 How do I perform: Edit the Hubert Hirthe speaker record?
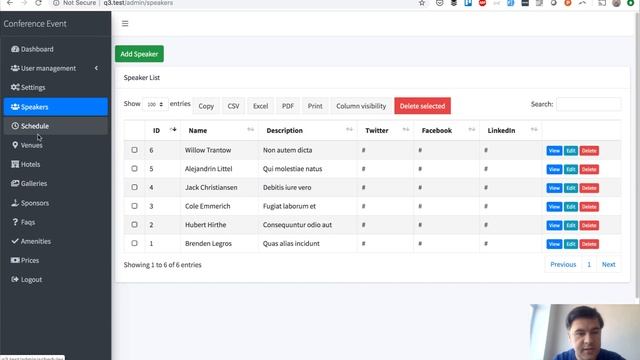[571, 225]
